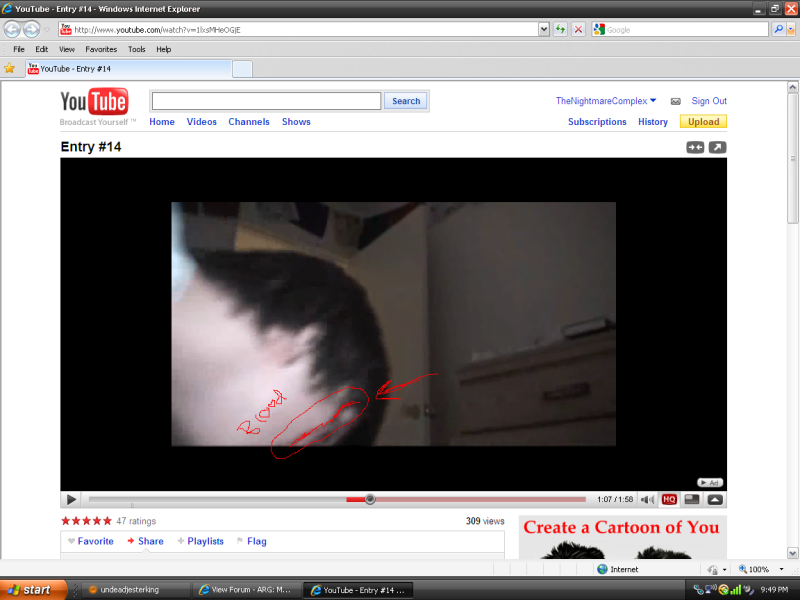Mute the video volume speaker icon
Screen dimensions: 800x600
click(647, 499)
